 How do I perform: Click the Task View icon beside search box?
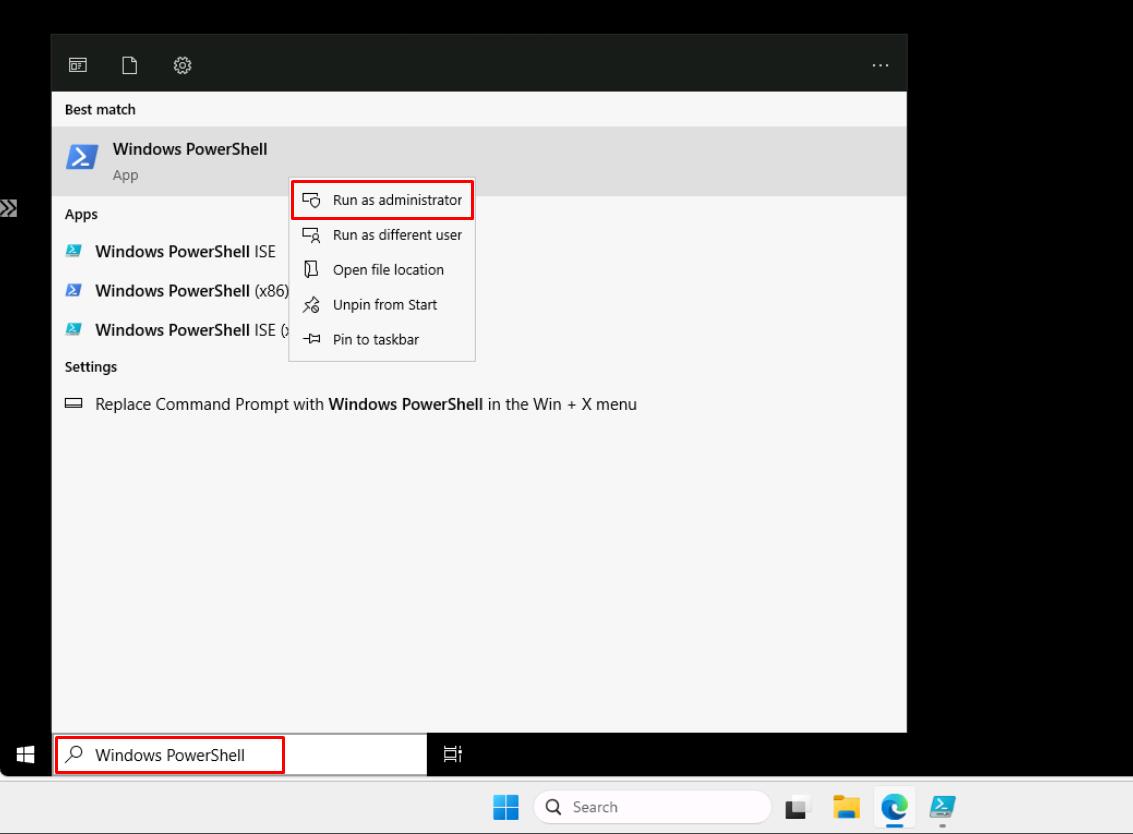pos(452,755)
